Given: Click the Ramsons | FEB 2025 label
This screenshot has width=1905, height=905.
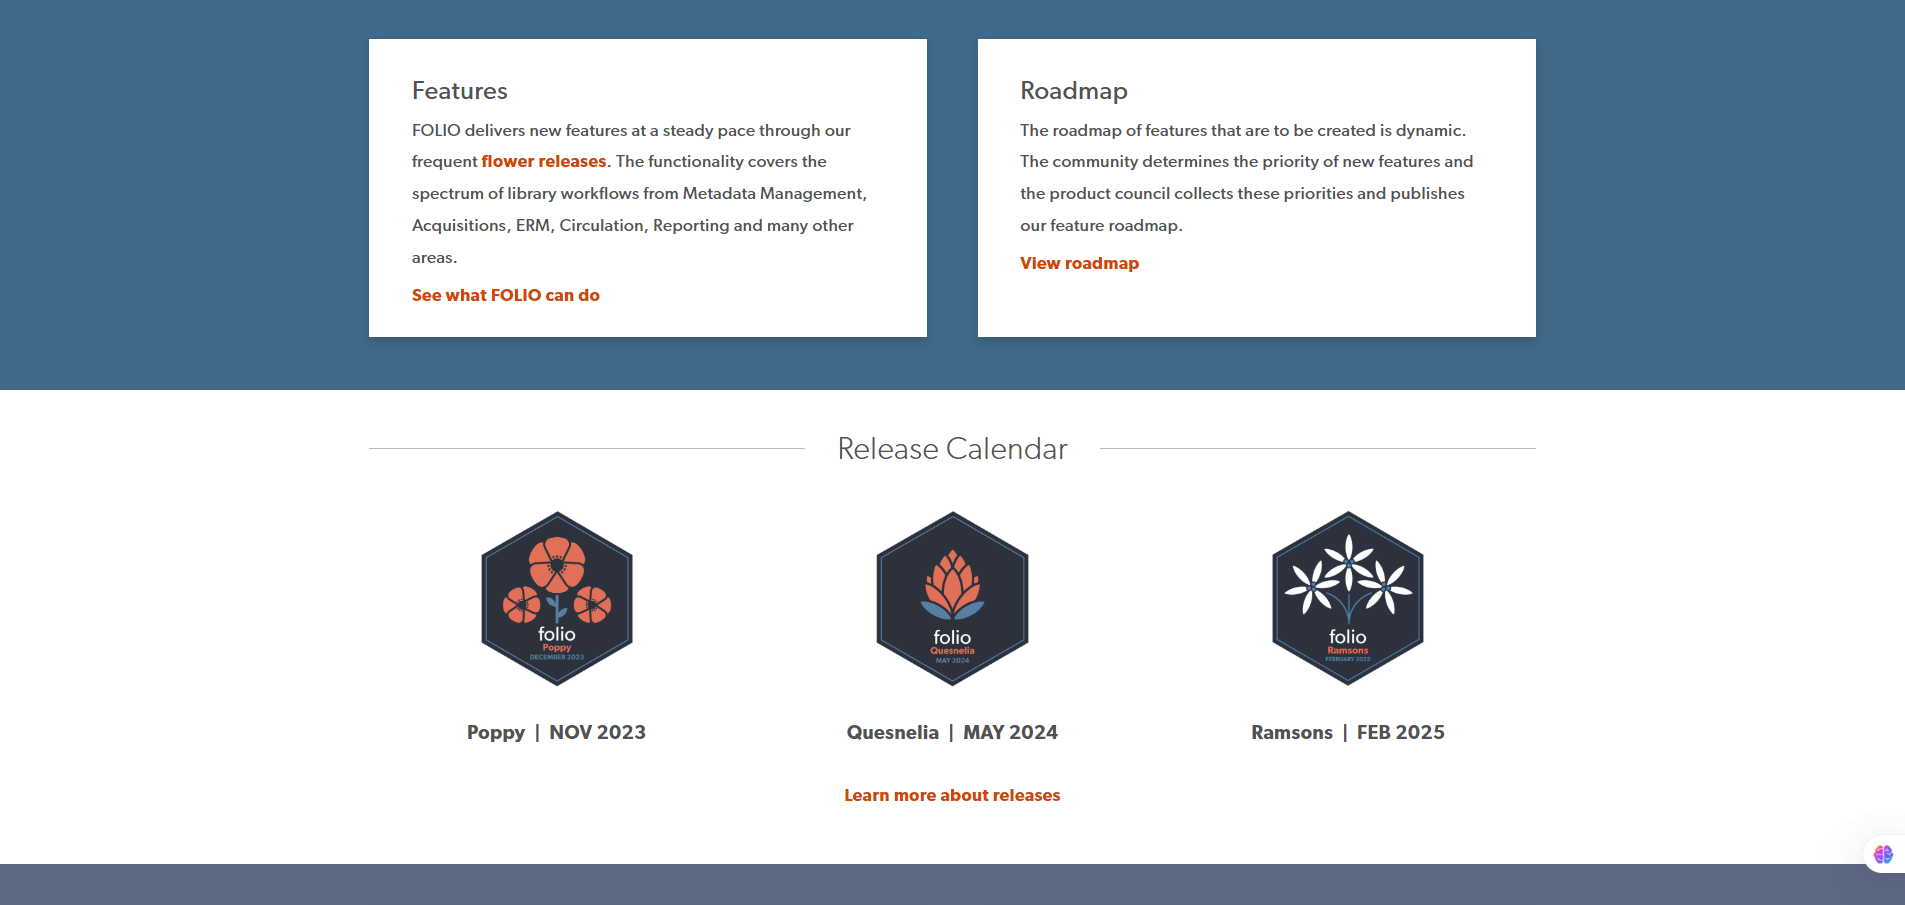Looking at the screenshot, I should pos(1348,732).
